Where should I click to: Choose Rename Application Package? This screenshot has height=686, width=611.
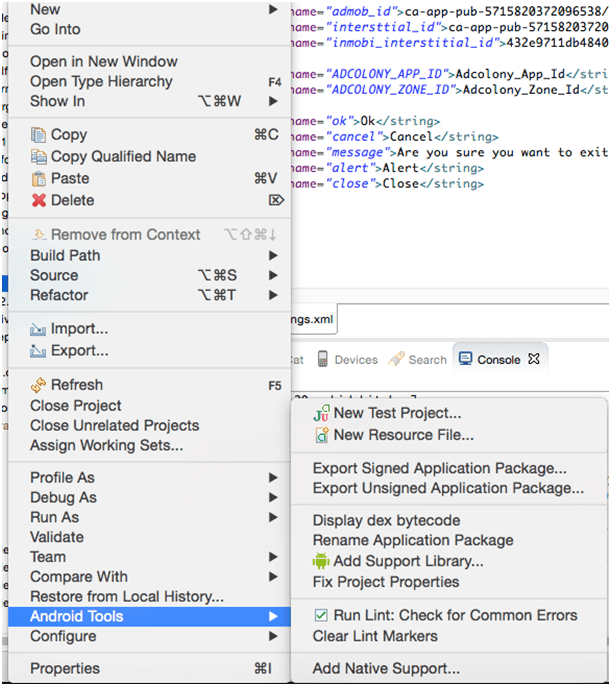coord(412,540)
